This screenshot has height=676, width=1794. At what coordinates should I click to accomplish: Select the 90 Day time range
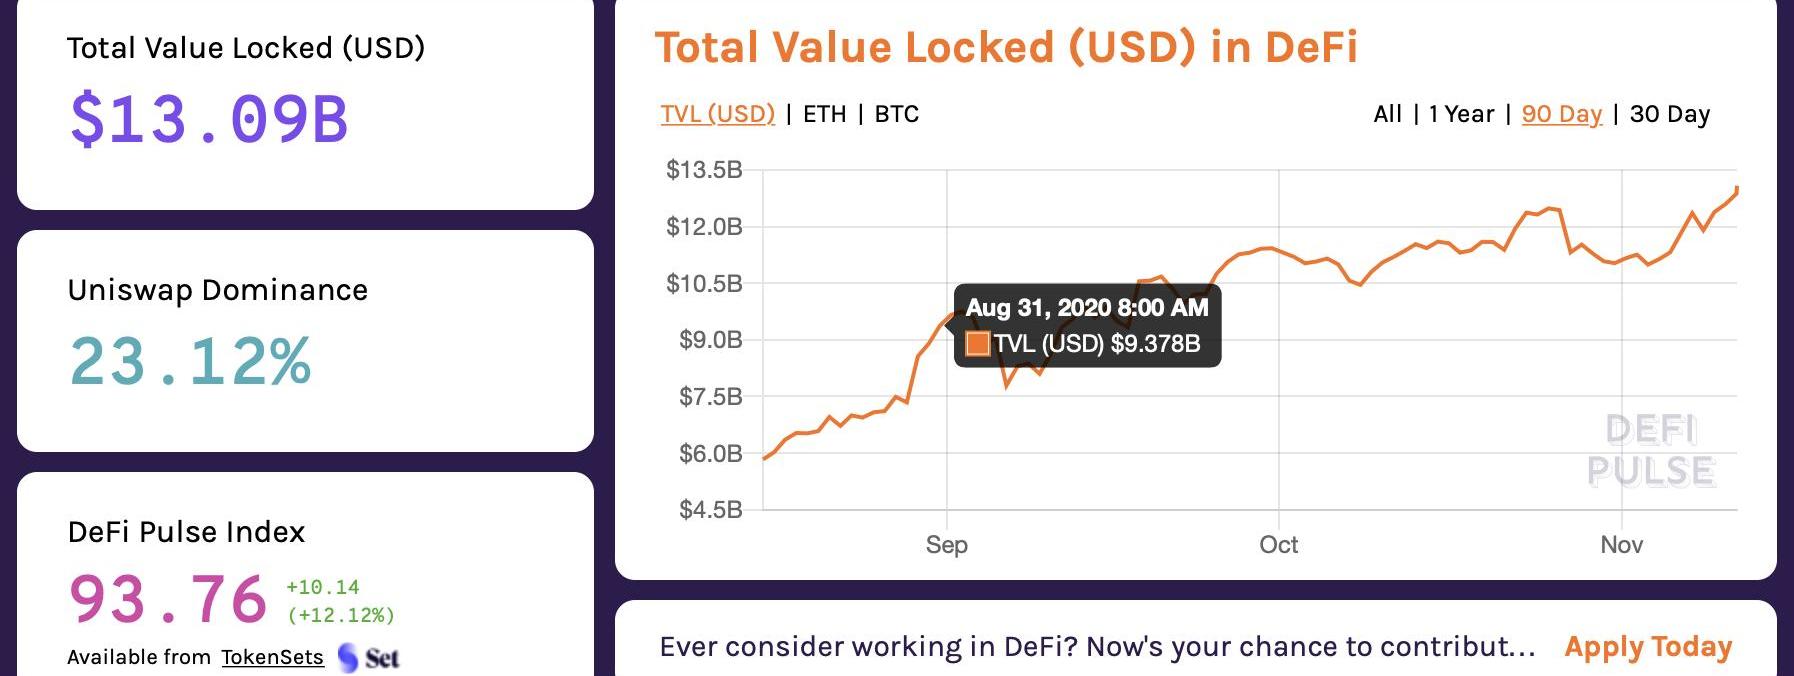pos(1561,114)
